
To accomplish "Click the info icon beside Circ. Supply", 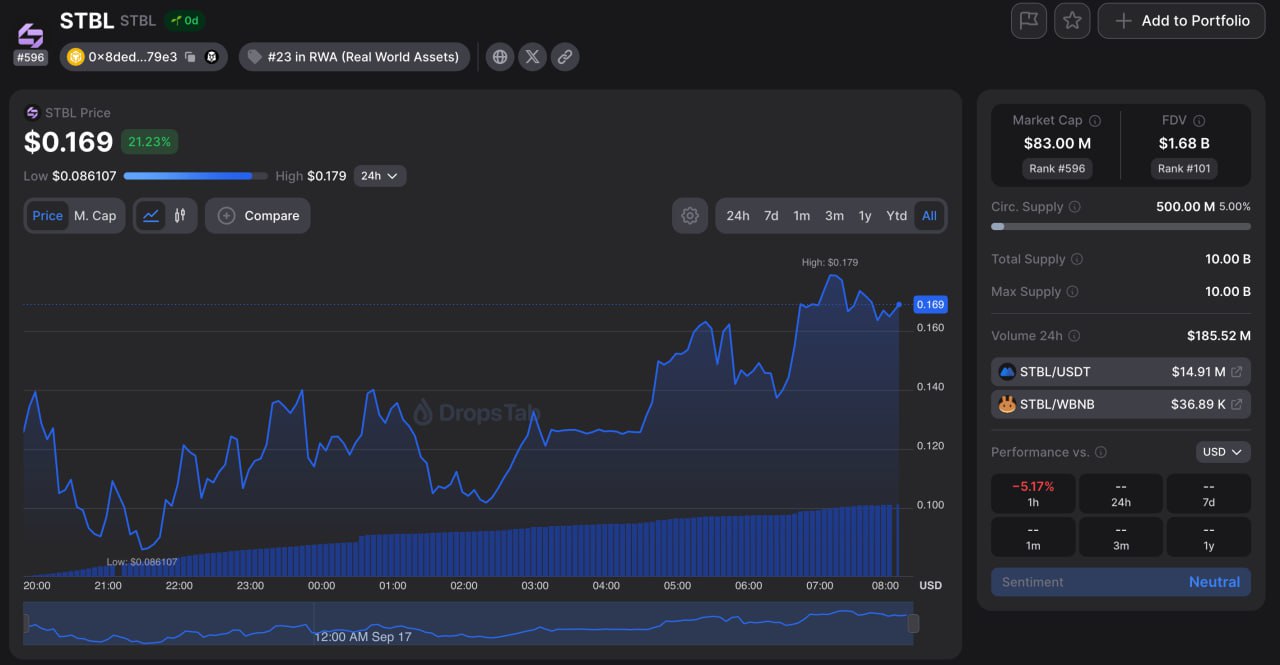I will click(x=1075, y=207).
